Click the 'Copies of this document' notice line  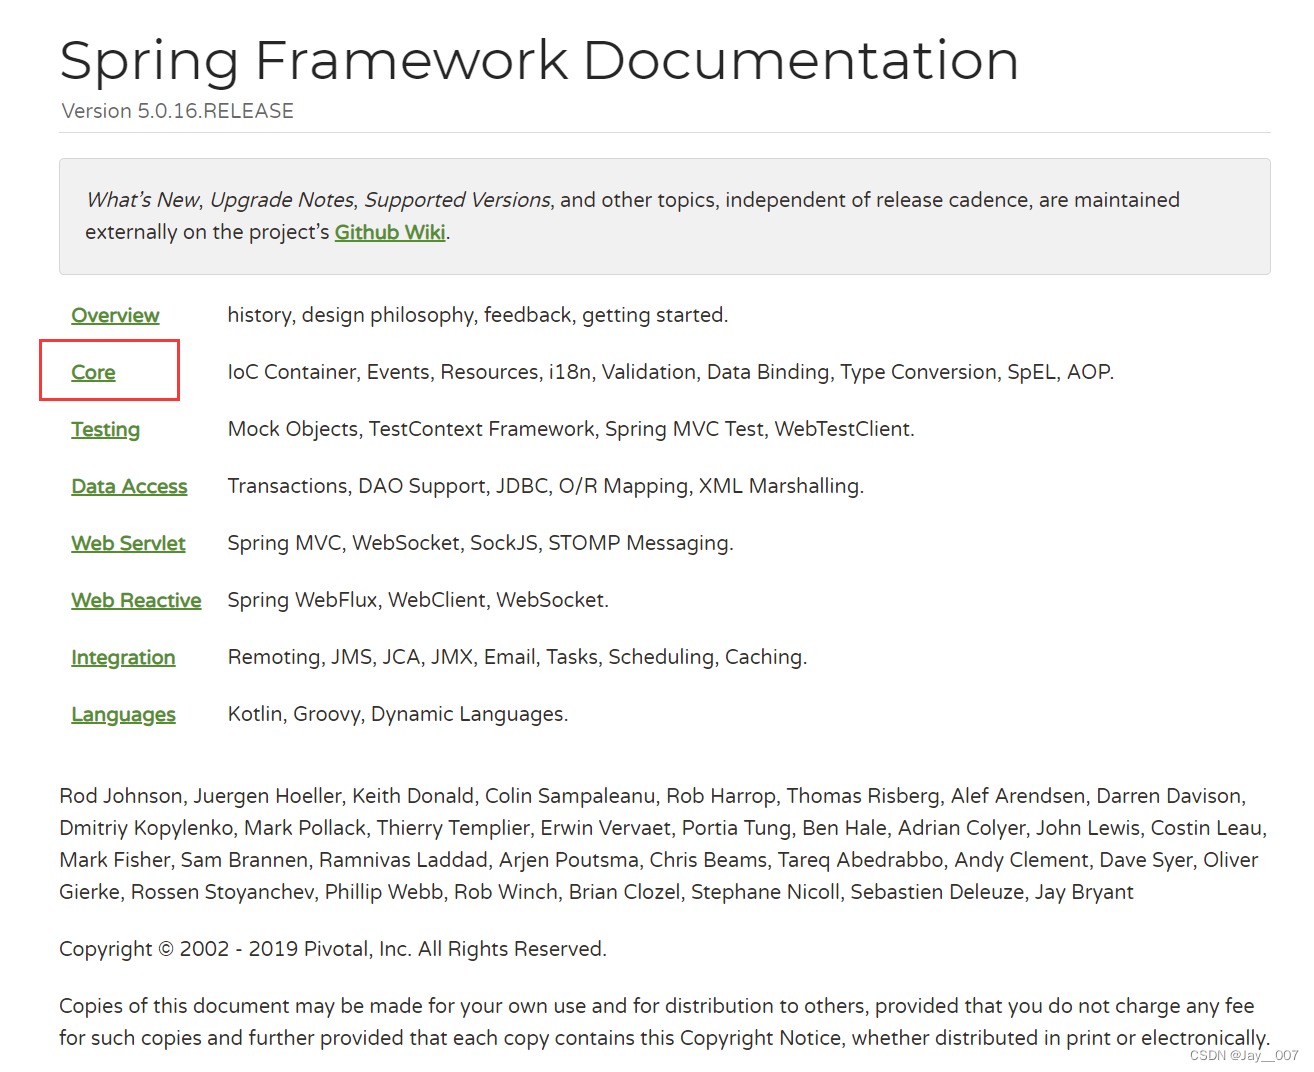pyautogui.click(x=657, y=1006)
